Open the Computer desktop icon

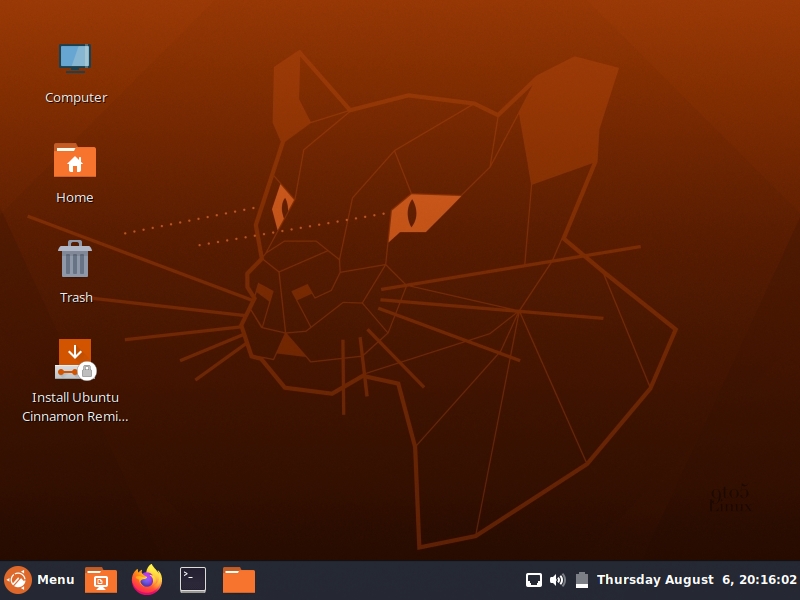[75, 59]
